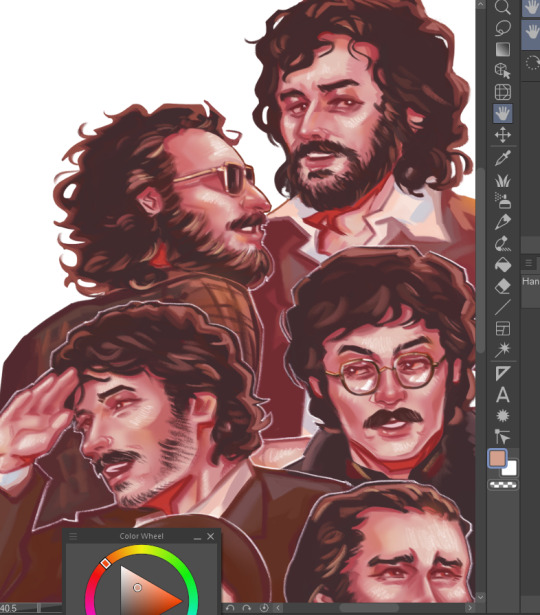
Task: Select the Figure line tool
Action: 502,308
